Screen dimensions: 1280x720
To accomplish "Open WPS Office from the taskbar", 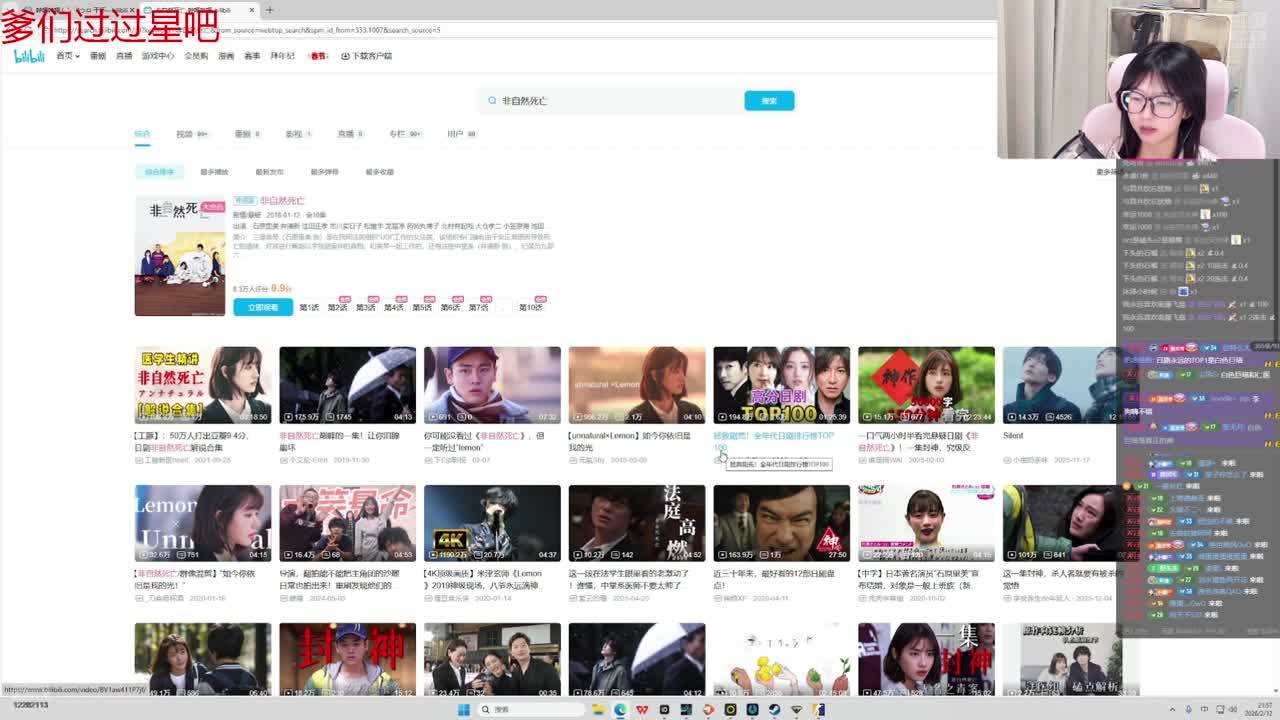I will (x=642, y=710).
